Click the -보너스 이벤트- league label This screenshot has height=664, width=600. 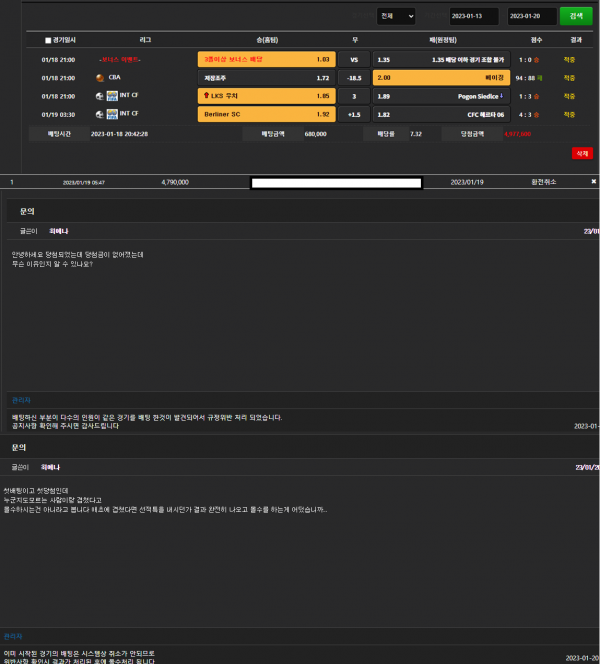click(120, 60)
